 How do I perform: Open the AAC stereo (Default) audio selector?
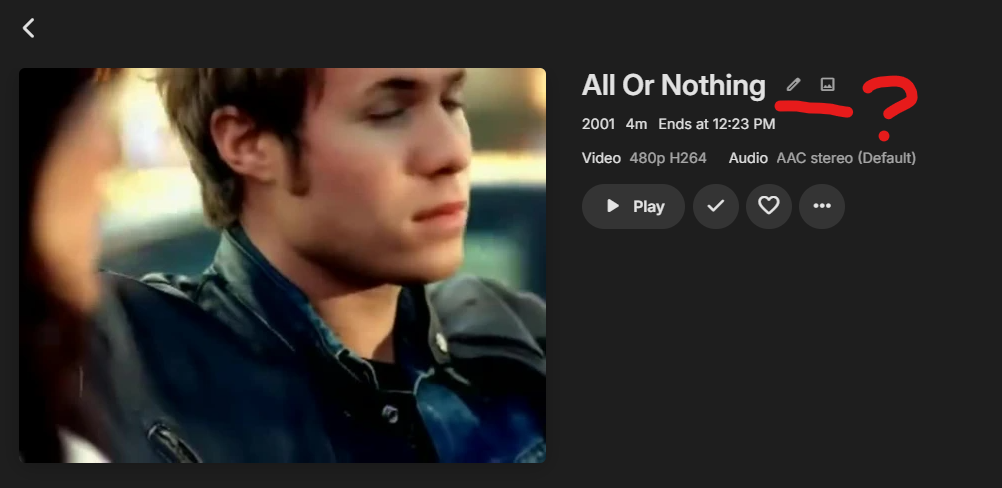[846, 158]
